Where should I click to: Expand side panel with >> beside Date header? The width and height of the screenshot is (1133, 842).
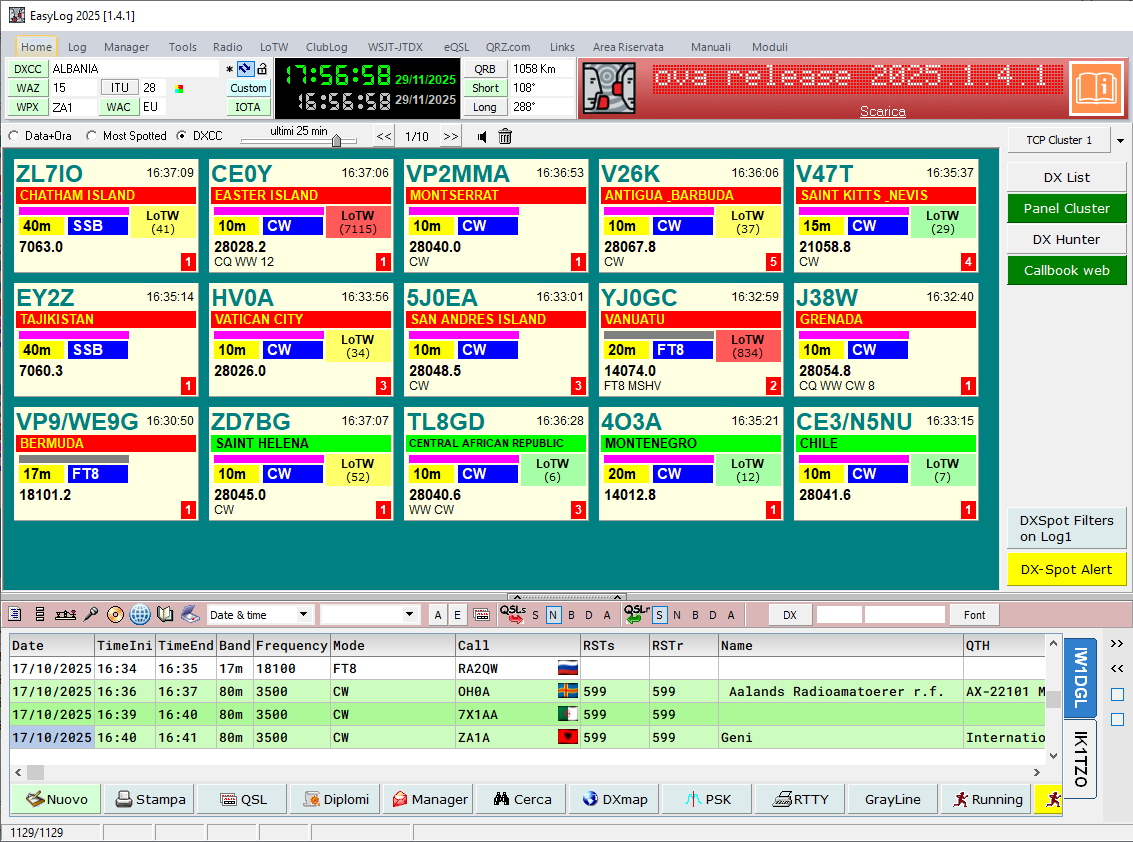pos(1117,643)
